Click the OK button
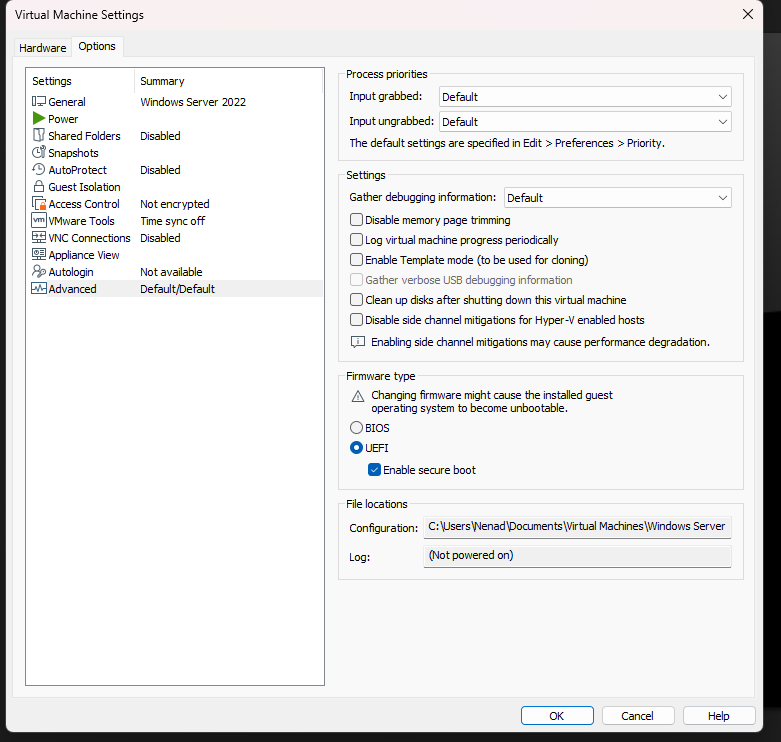Image resolution: width=781 pixels, height=742 pixels. (x=557, y=716)
